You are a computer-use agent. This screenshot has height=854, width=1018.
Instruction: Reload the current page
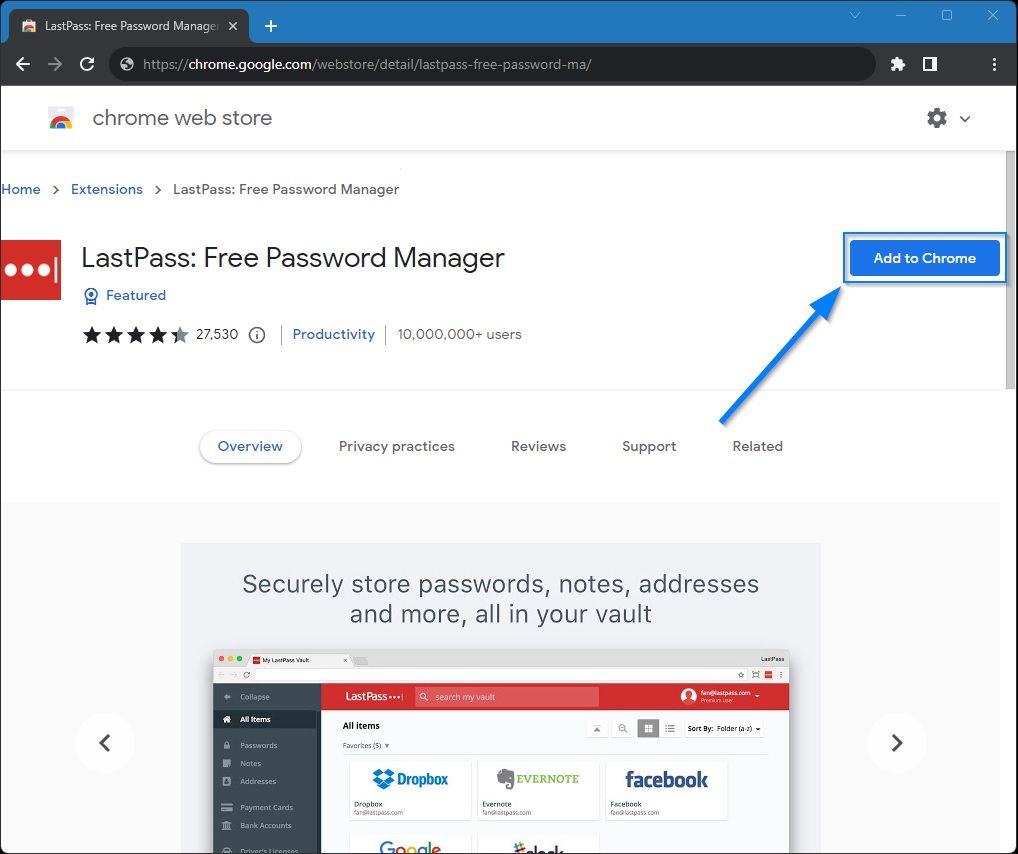click(86, 63)
